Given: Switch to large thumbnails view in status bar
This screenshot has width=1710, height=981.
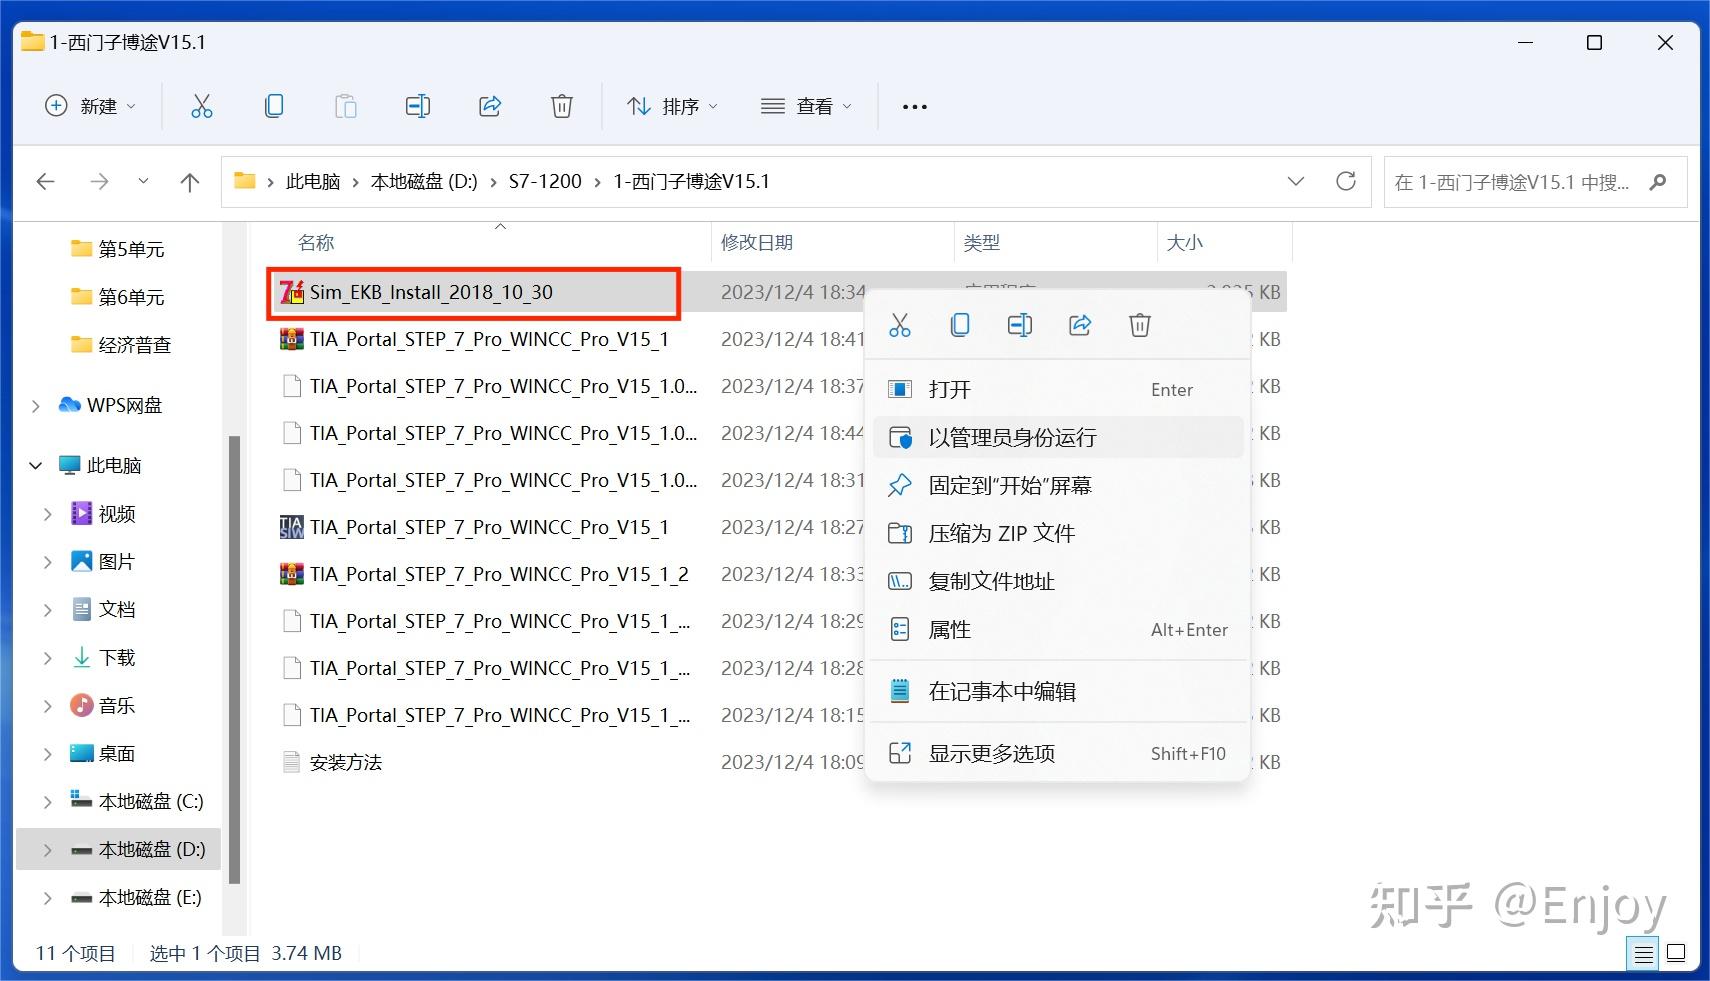Looking at the screenshot, I should [1677, 953].
